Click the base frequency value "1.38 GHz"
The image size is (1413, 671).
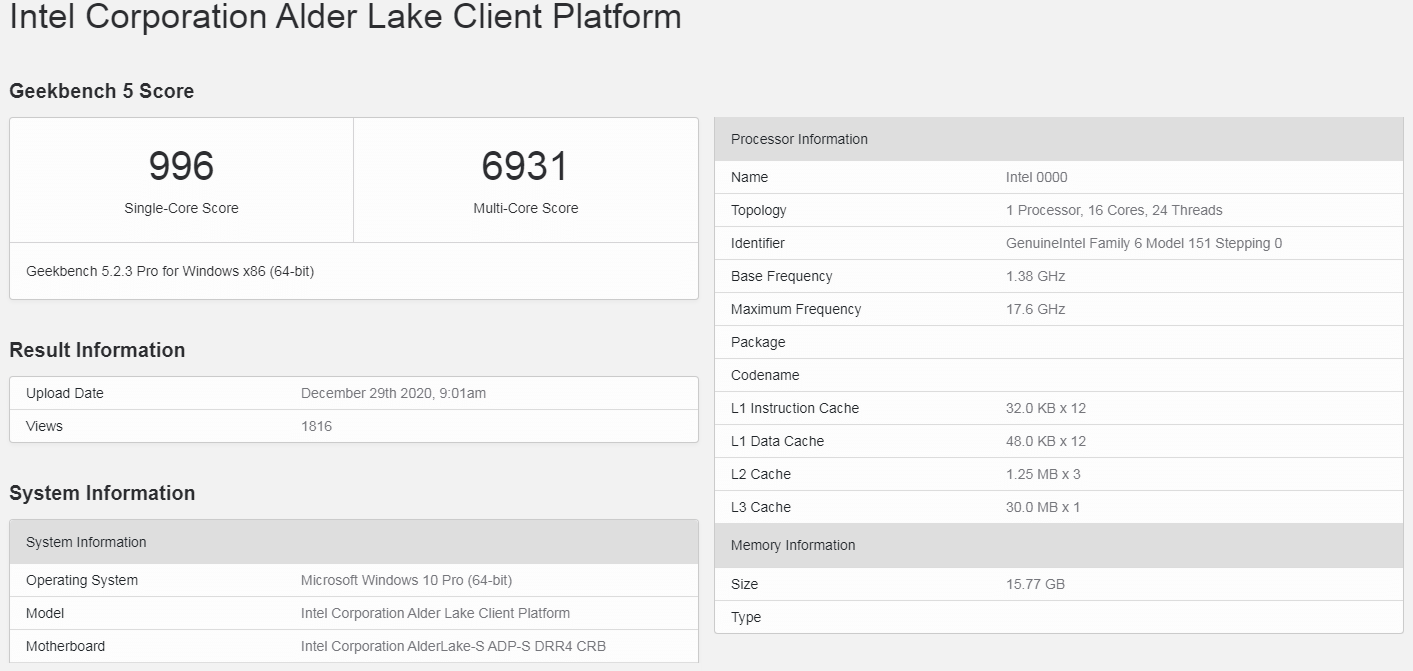click(x=1036, y=276)
